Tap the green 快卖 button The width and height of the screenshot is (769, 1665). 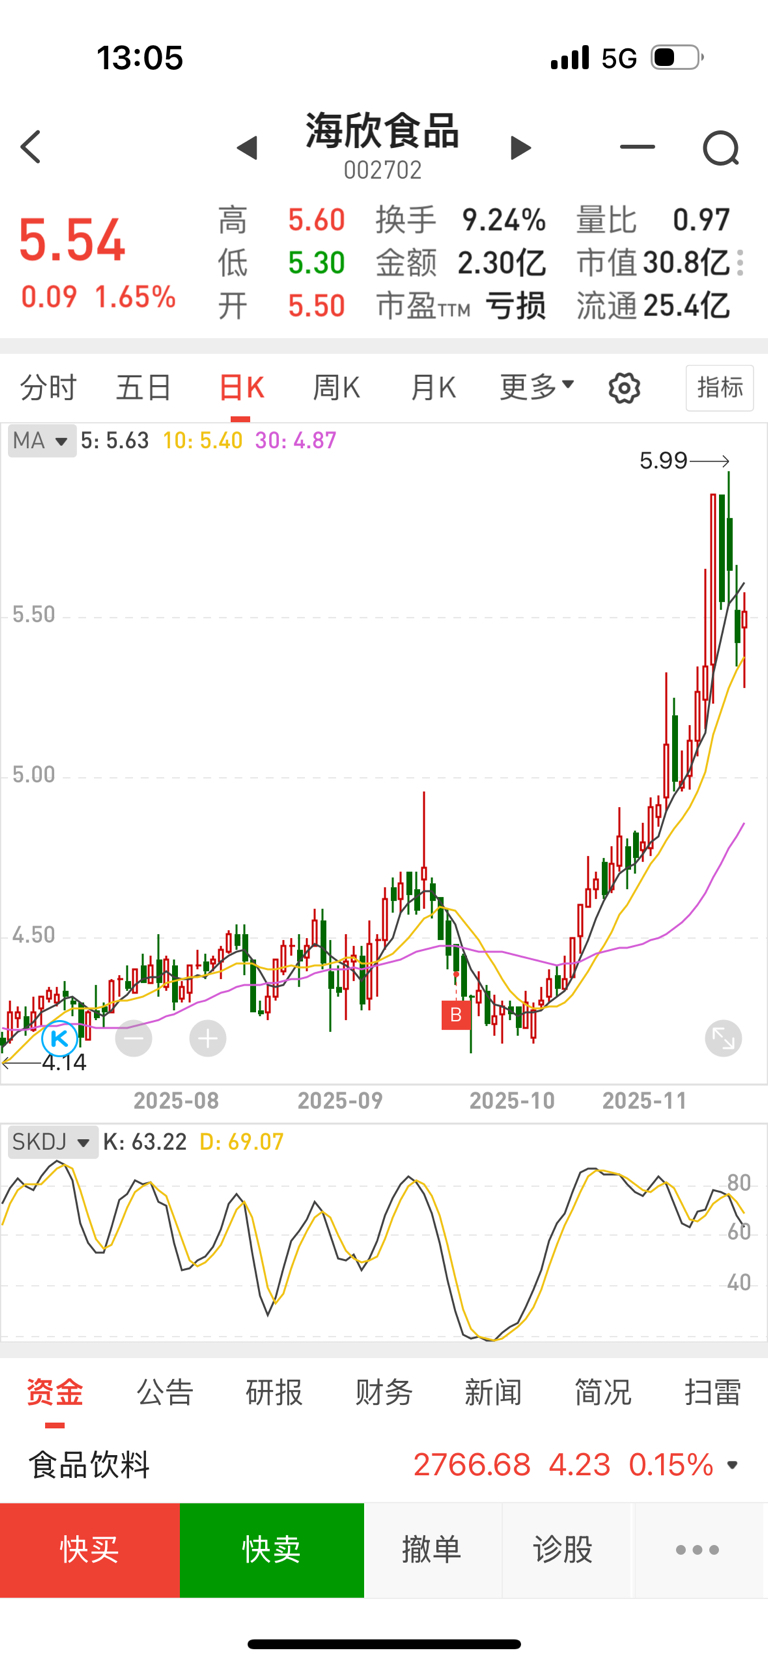coord(272,1550)
